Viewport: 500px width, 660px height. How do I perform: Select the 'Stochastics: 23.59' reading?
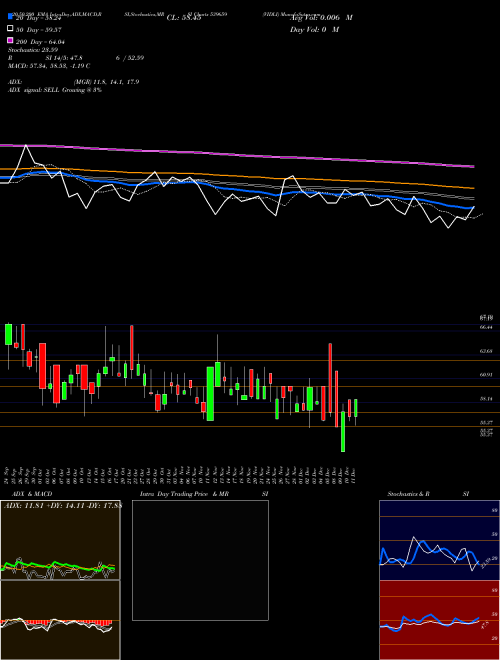click(x=33, y=50)
